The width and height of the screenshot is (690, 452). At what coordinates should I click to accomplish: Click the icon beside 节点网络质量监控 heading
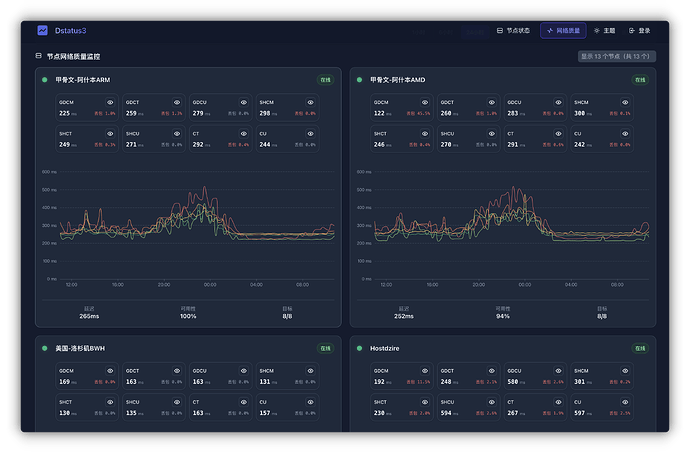click(39, 56)
